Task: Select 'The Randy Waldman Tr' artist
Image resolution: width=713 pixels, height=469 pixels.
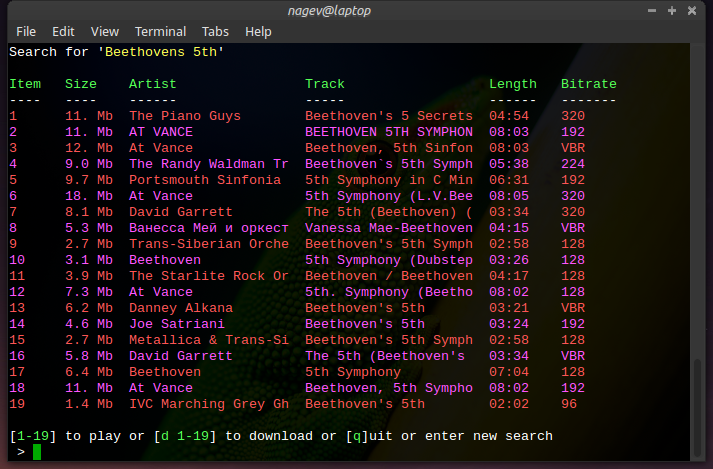Action: pos(209,164)
